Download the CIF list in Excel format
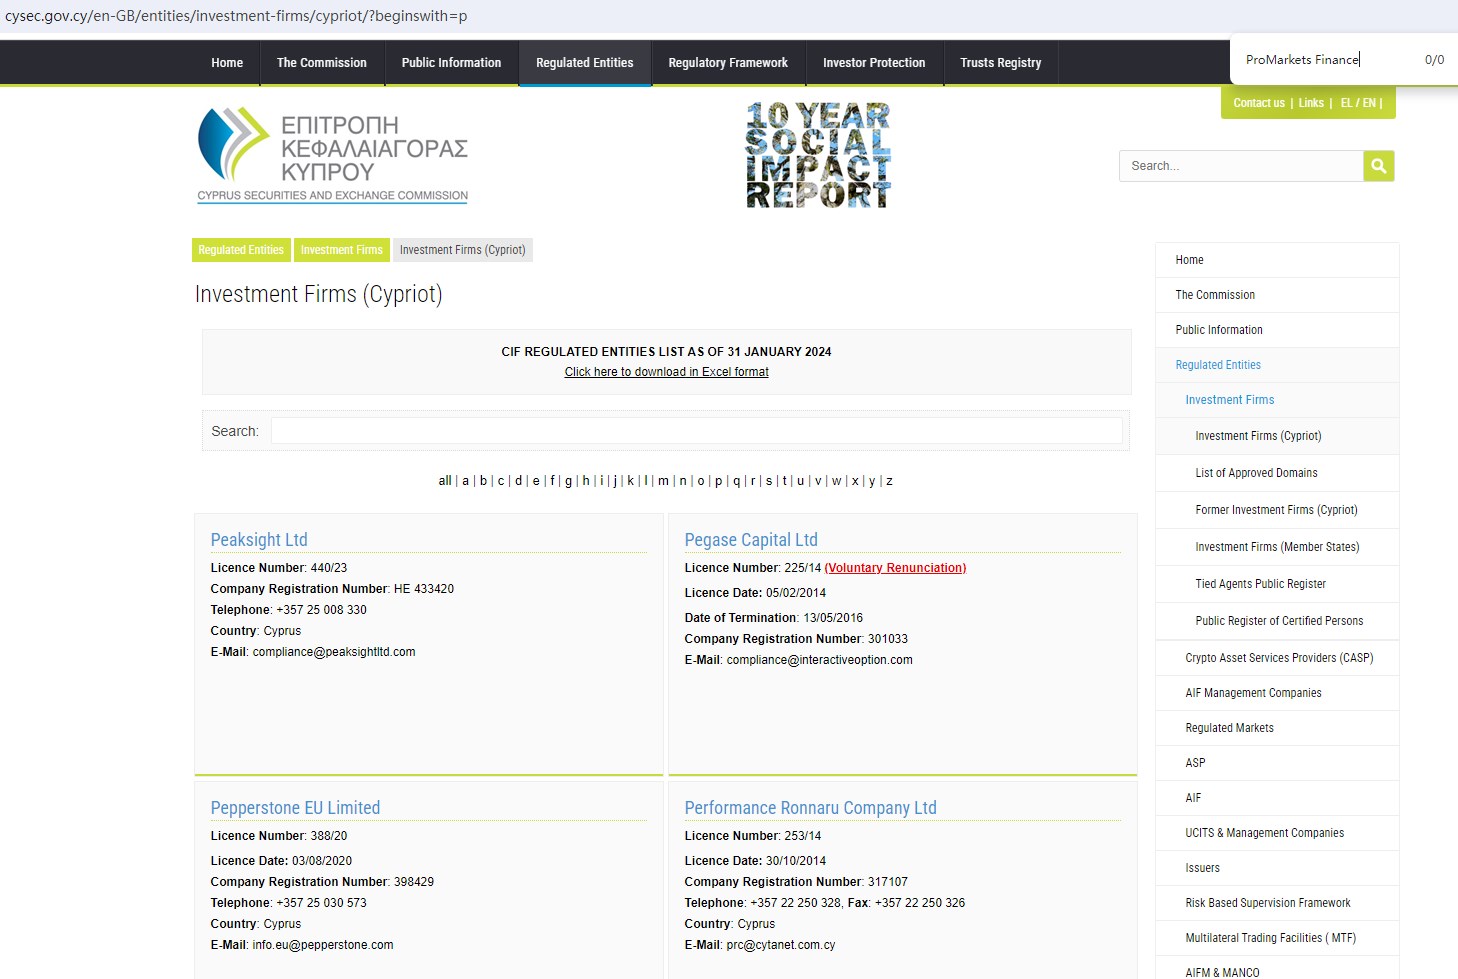 (666, 372)
